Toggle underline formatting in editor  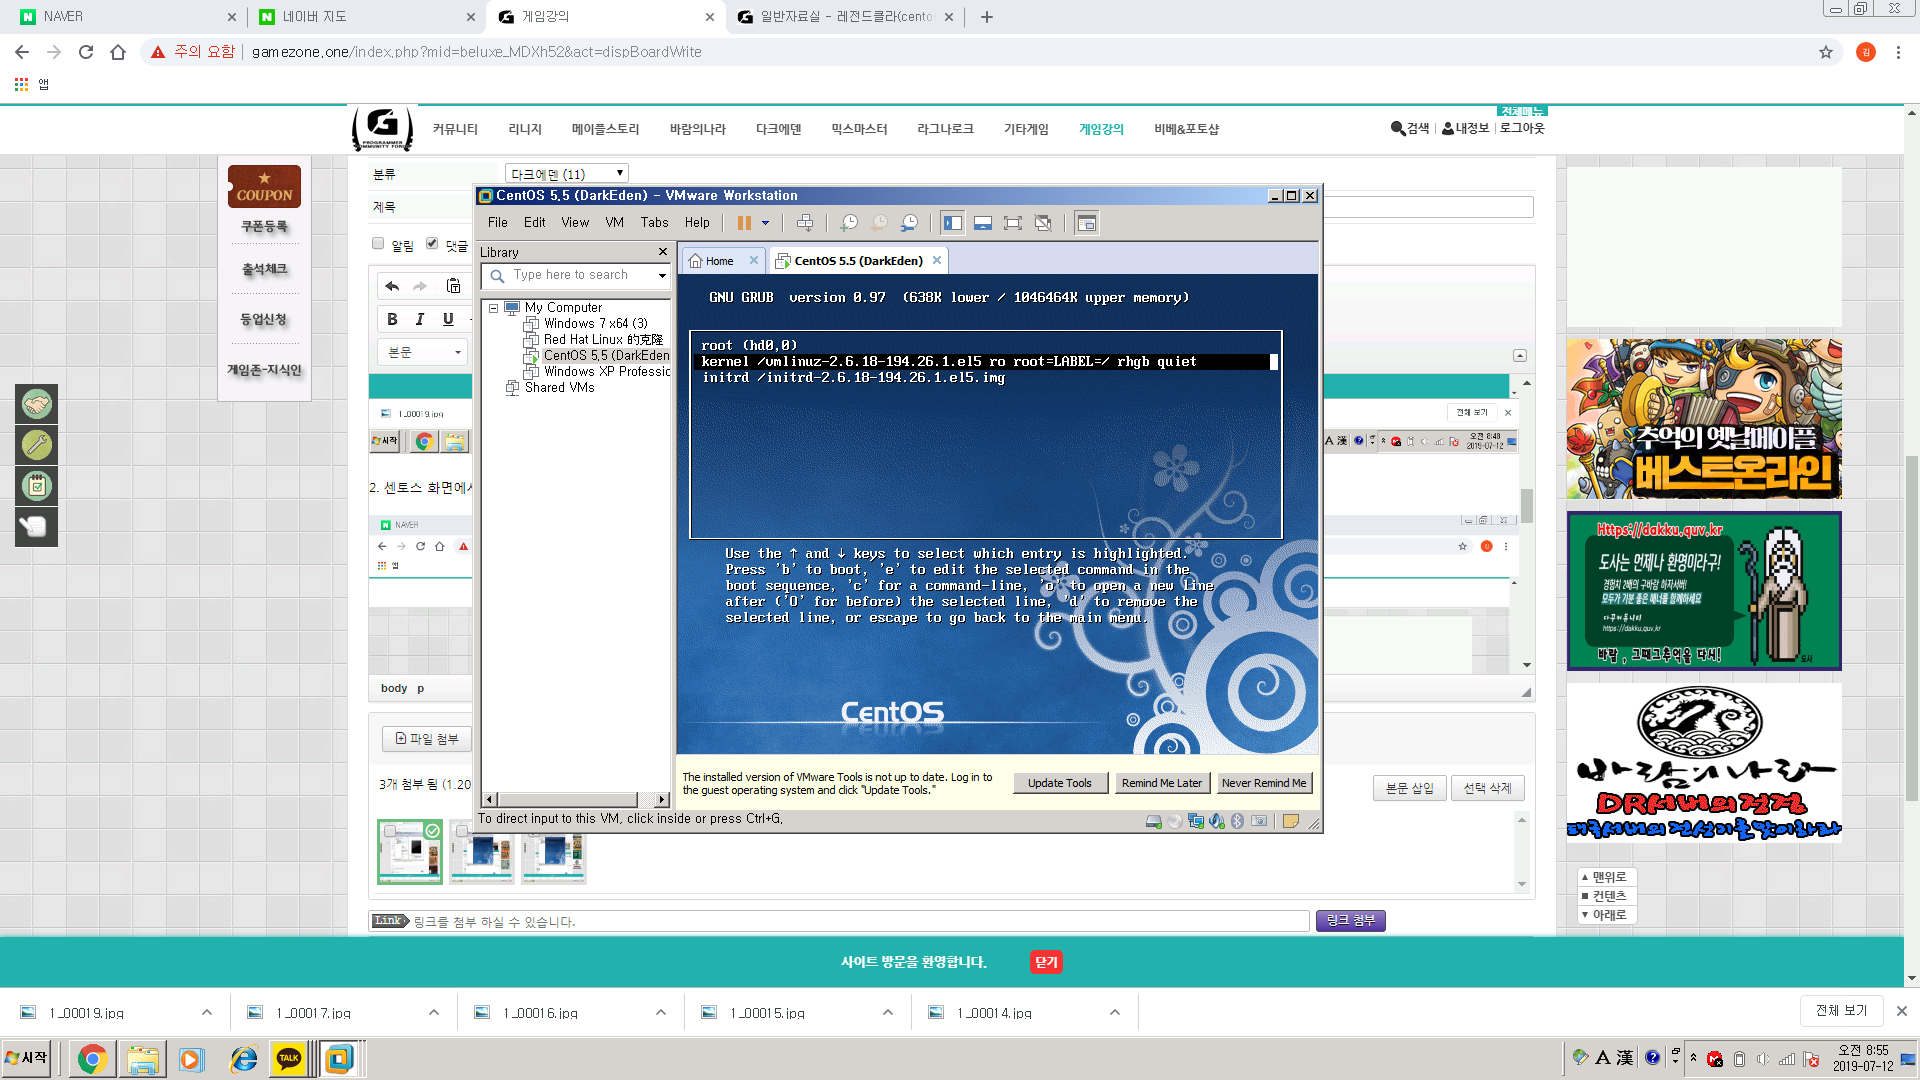[448, 319]
